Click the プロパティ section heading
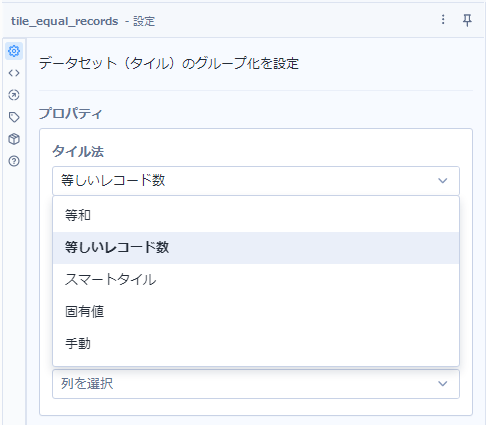 [70, 114]
